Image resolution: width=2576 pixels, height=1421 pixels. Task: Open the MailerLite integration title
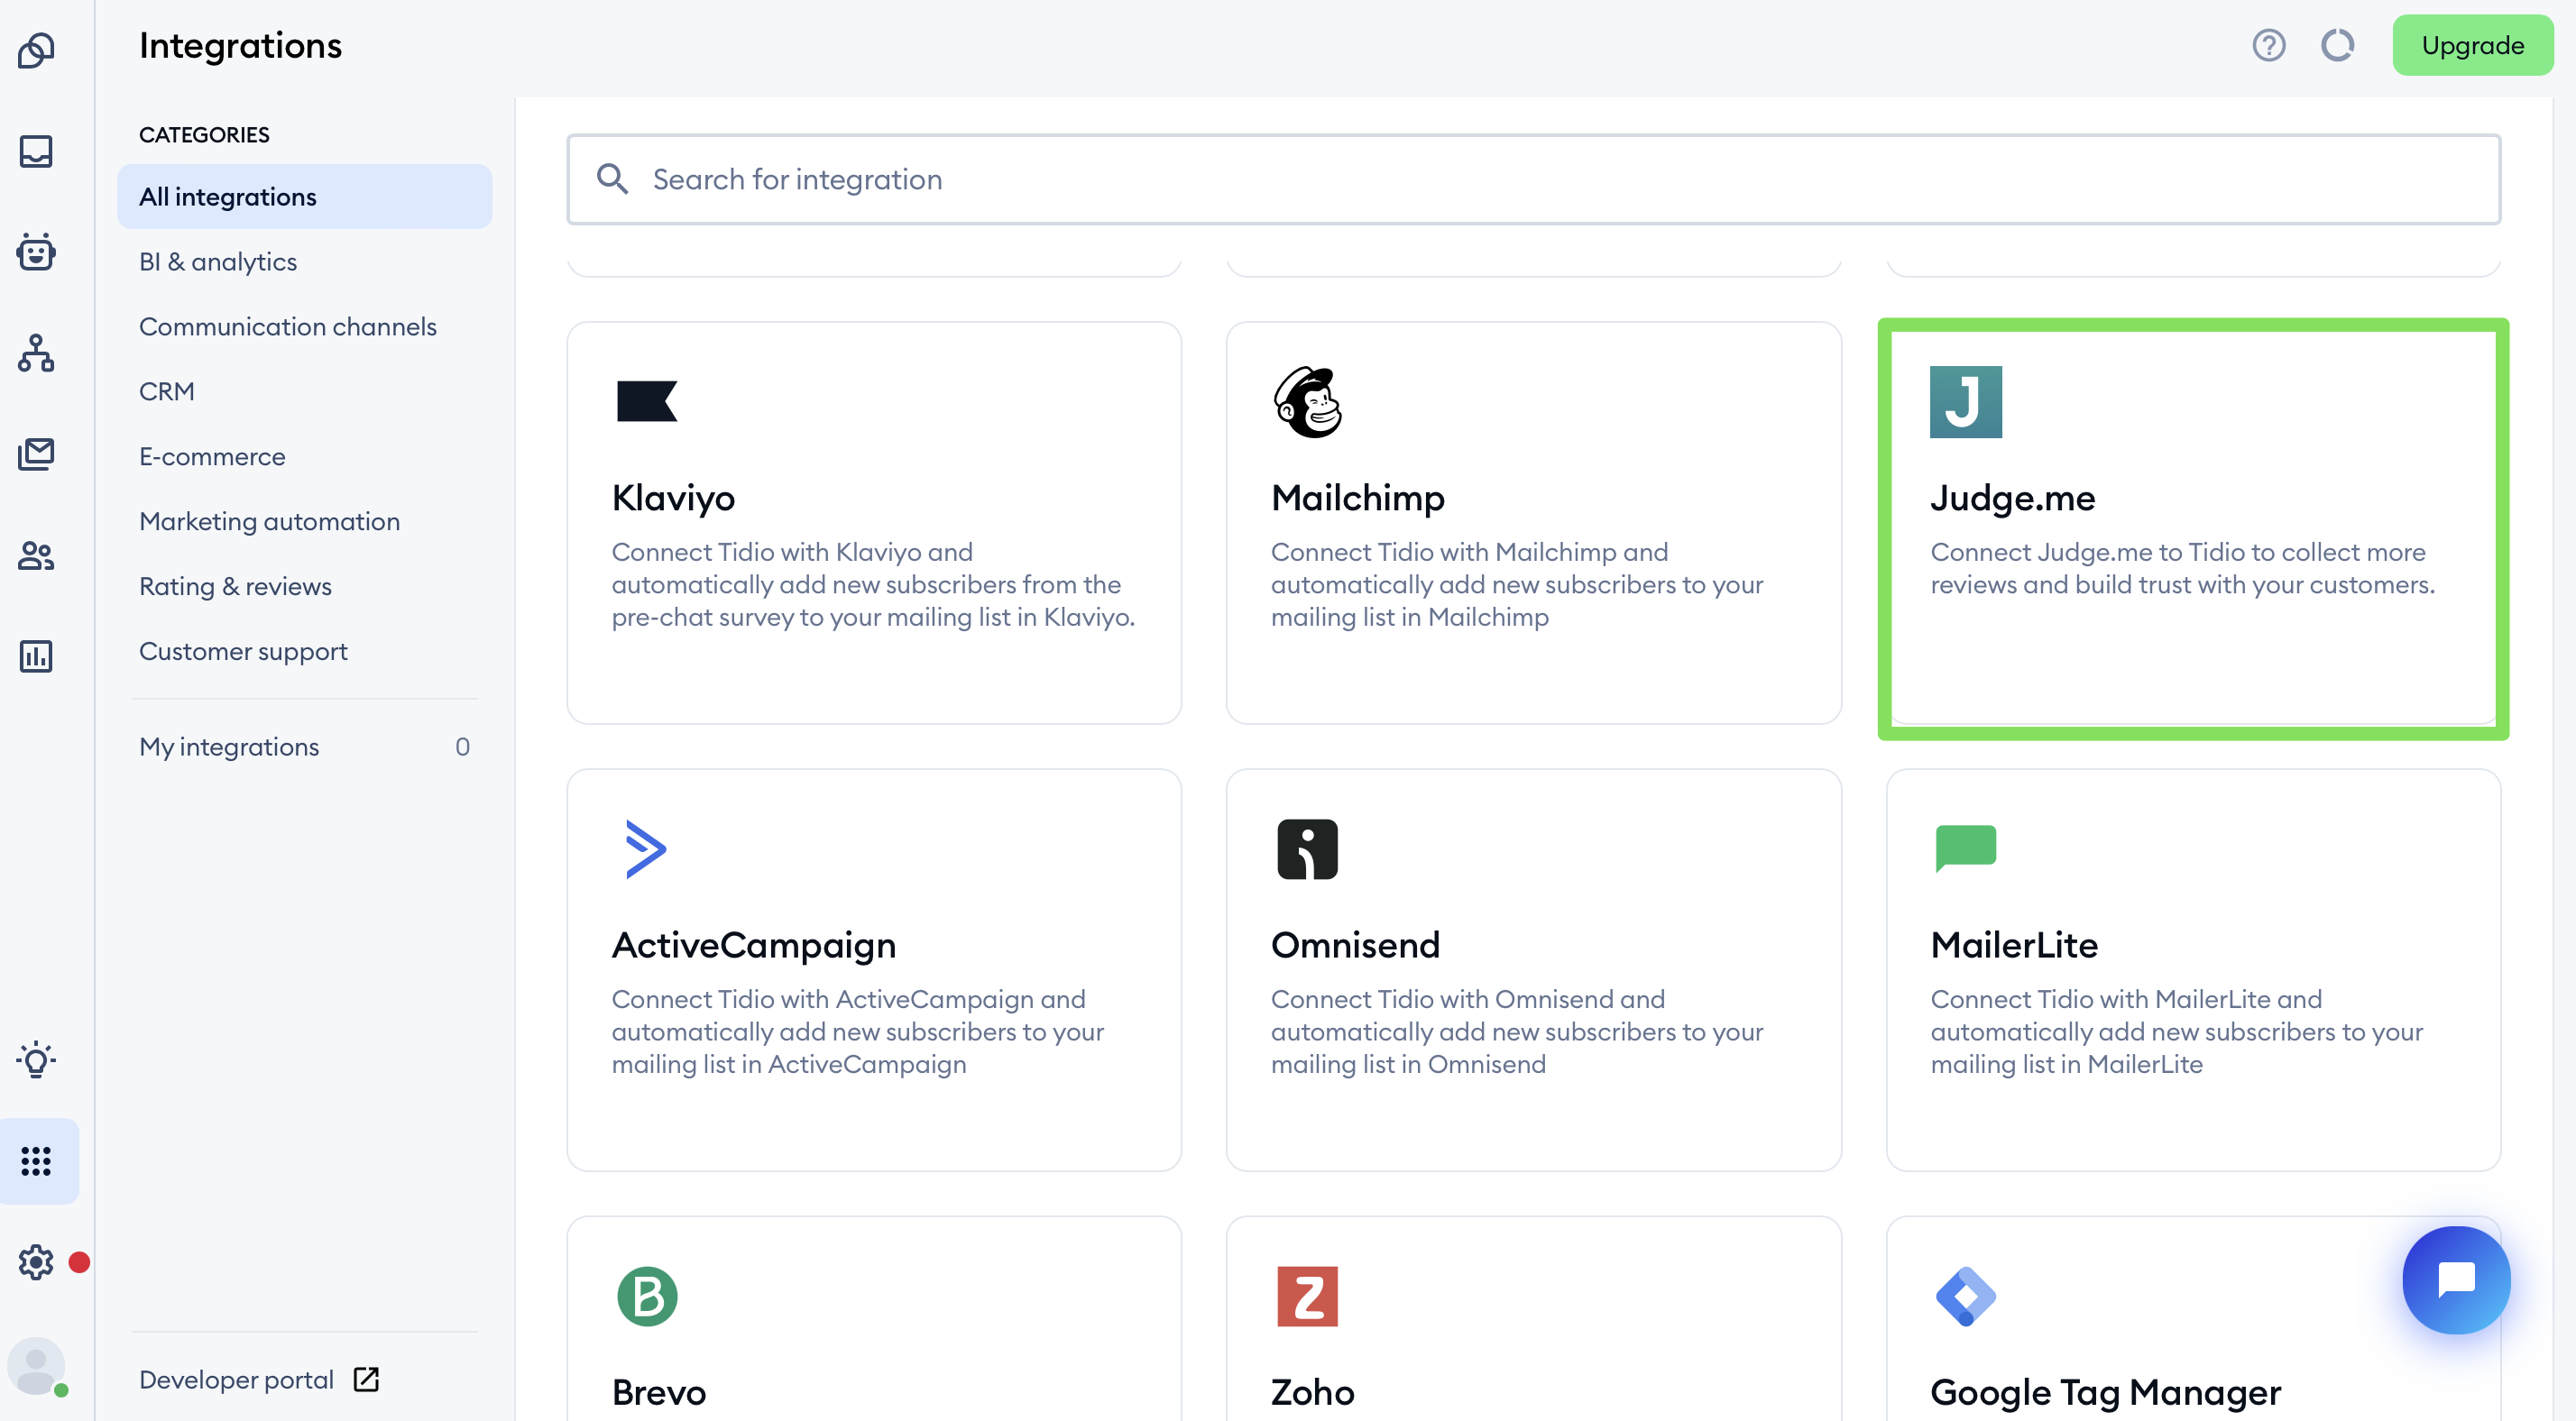(2014, 945)
